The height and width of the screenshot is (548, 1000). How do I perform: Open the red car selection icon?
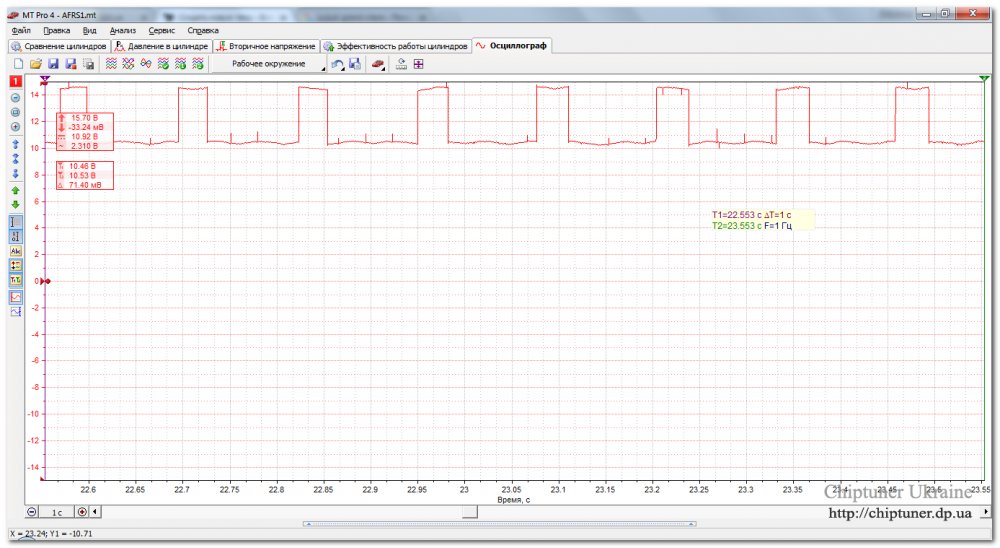click(x=378, y=64)
